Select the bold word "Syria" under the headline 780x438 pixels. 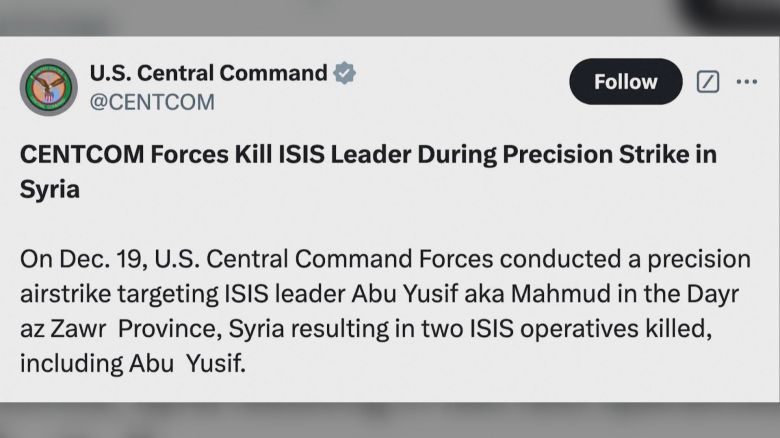[x=50, y=189]
